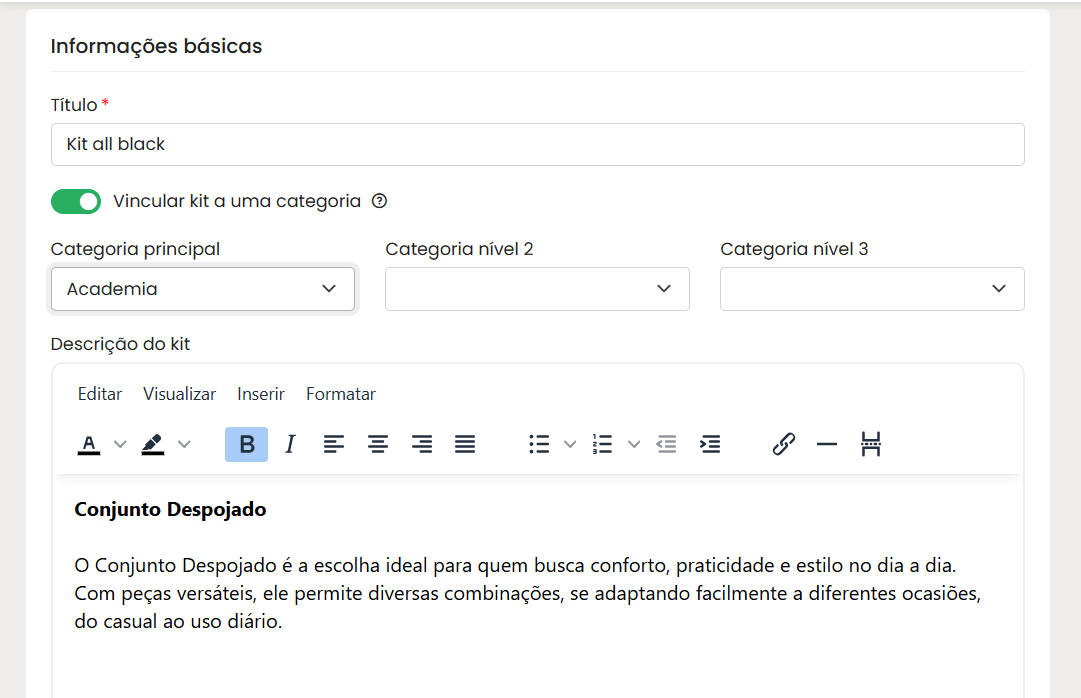Increase indent of the paragraph
The image size is (1081, 698).
710,444
